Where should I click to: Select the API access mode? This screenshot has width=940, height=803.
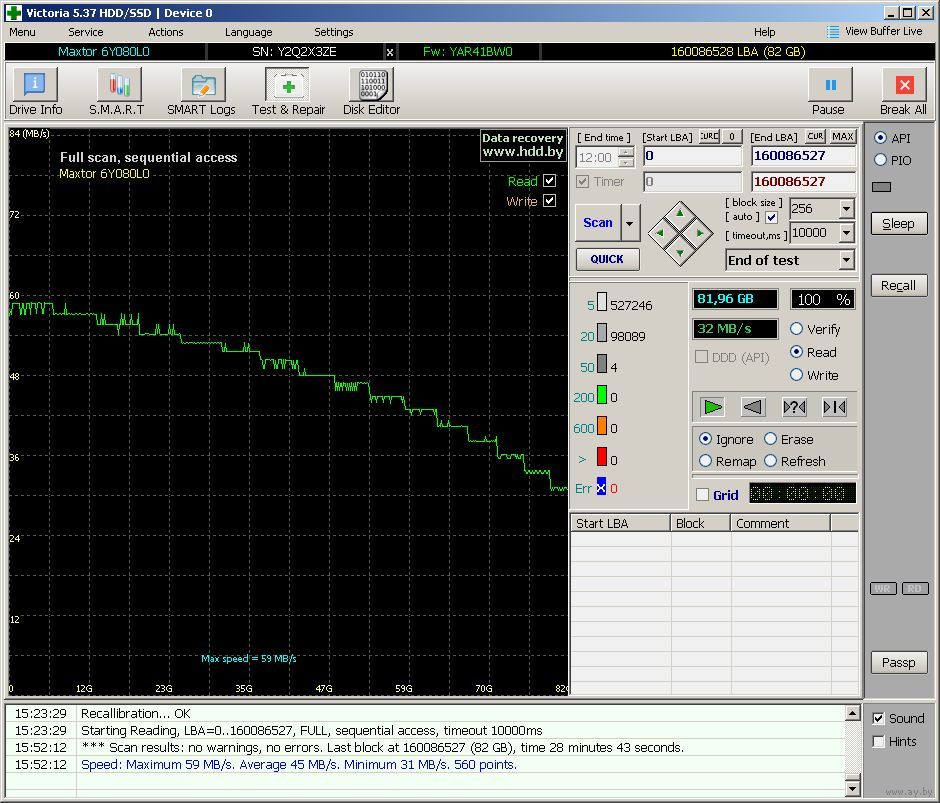point(880,138)
